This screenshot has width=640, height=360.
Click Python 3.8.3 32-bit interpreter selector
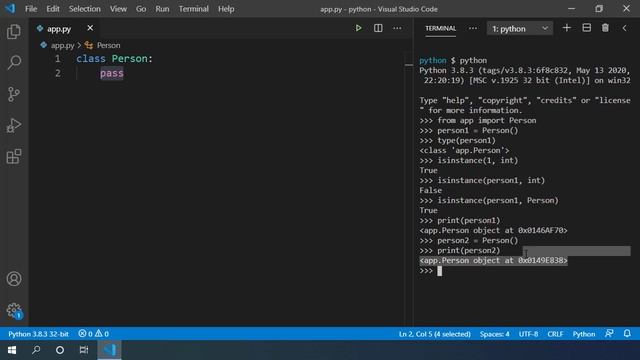coord(38,334)
